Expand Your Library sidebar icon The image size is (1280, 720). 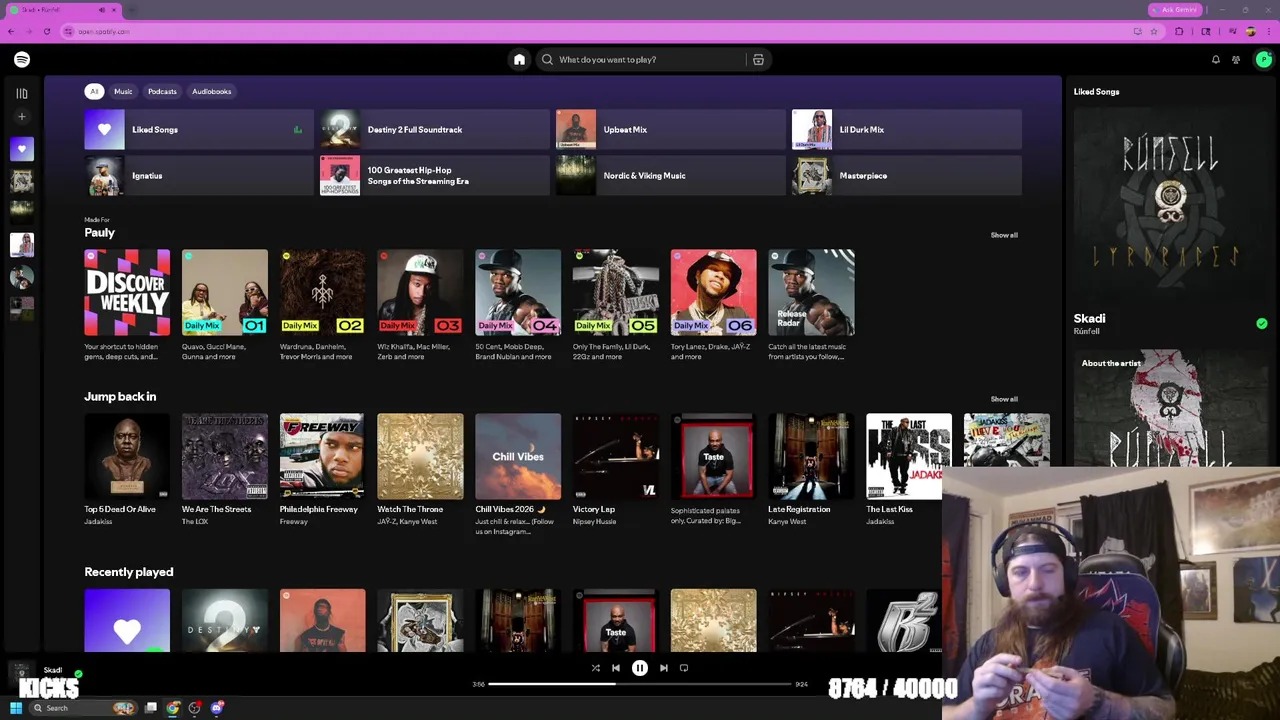[x=22, y=93]
